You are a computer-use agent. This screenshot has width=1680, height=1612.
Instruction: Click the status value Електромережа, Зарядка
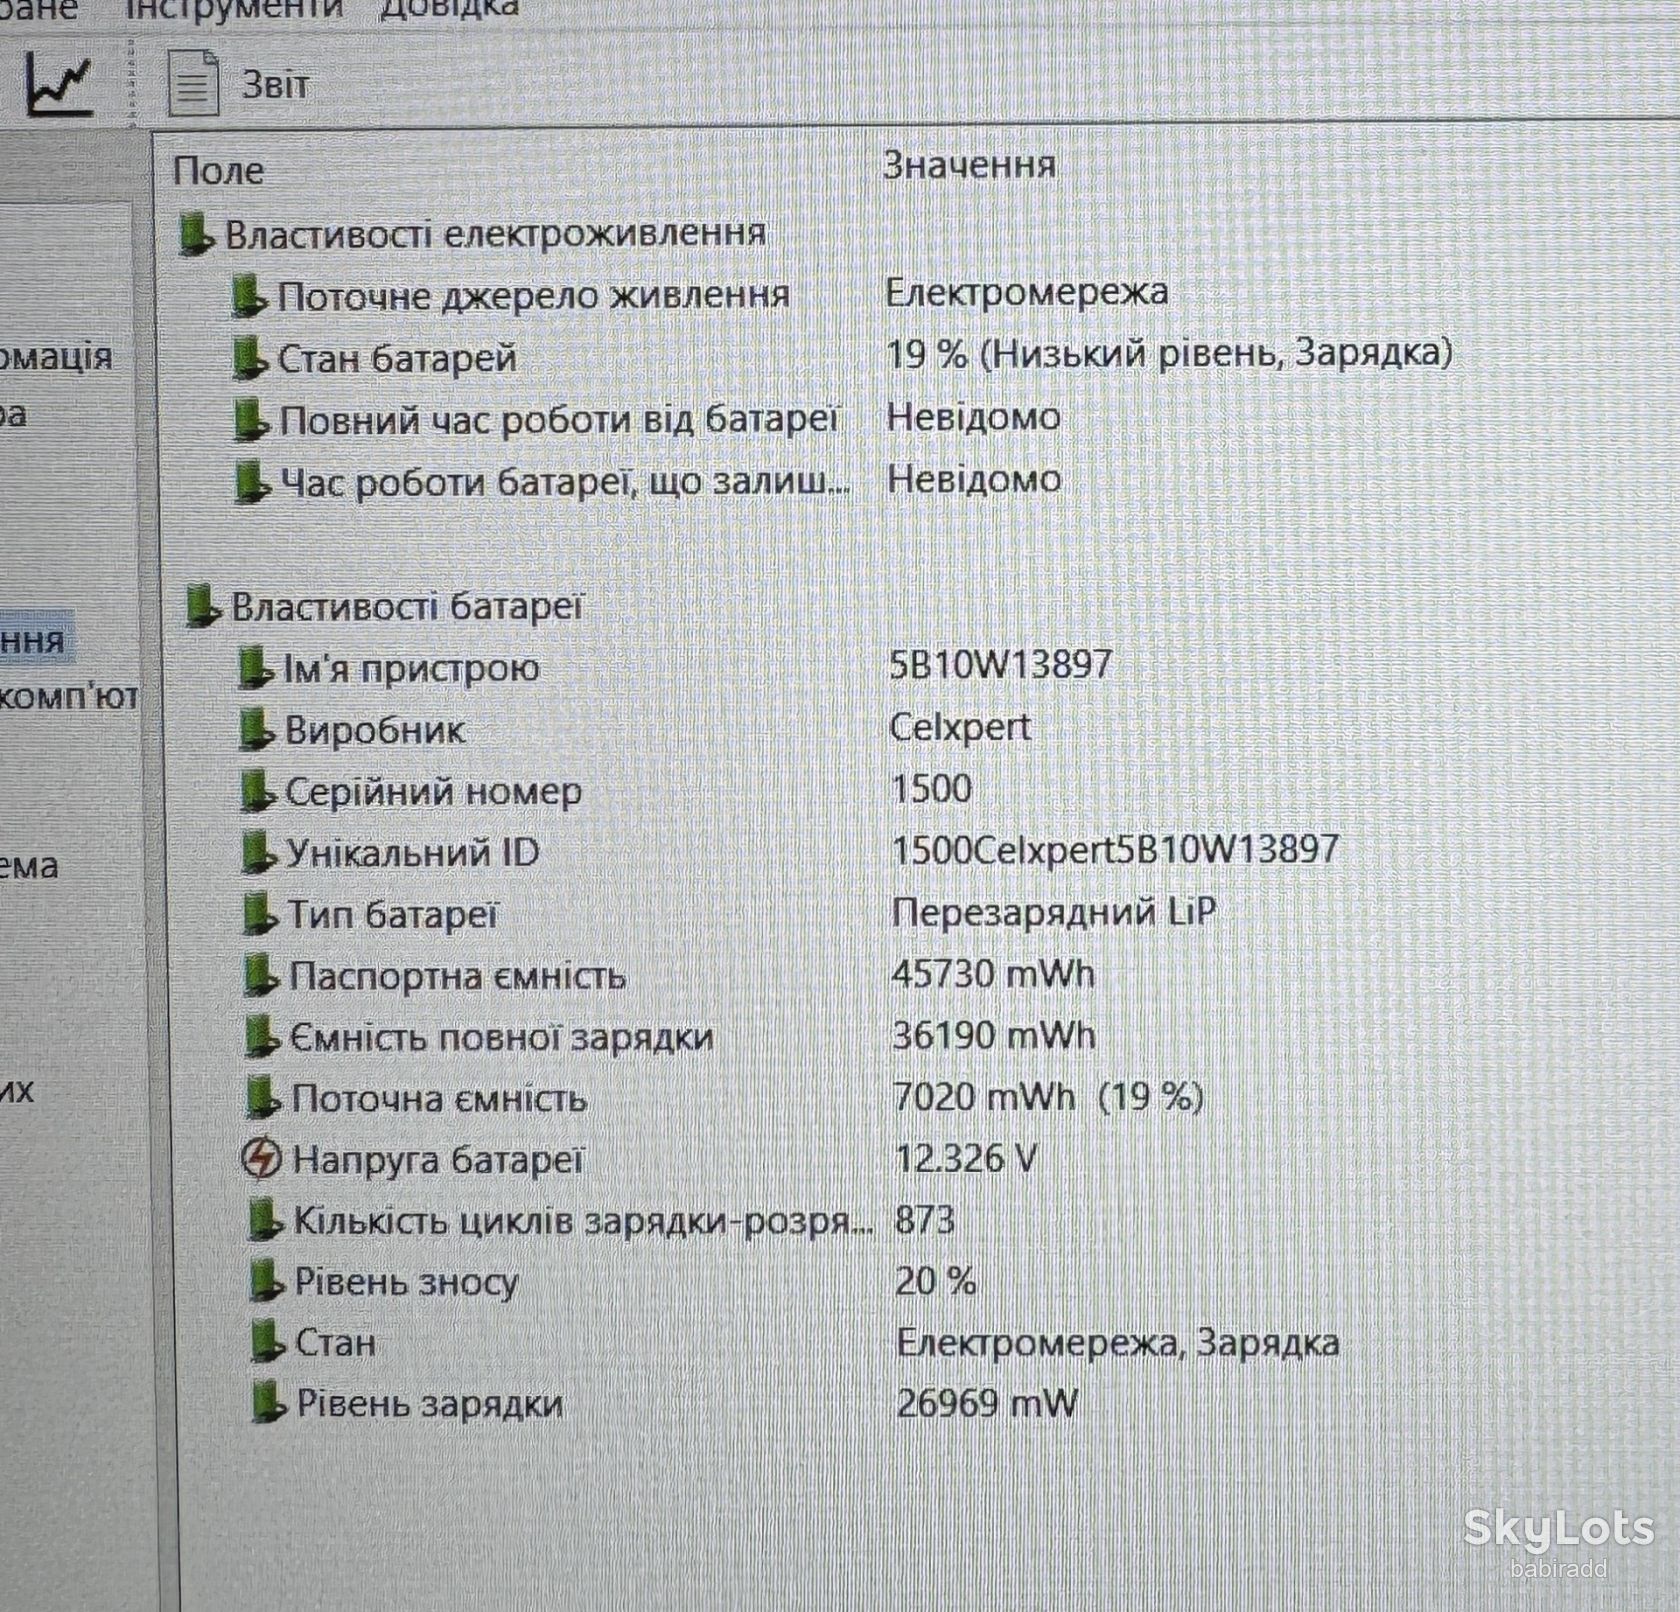(x=1118, y=1343)
